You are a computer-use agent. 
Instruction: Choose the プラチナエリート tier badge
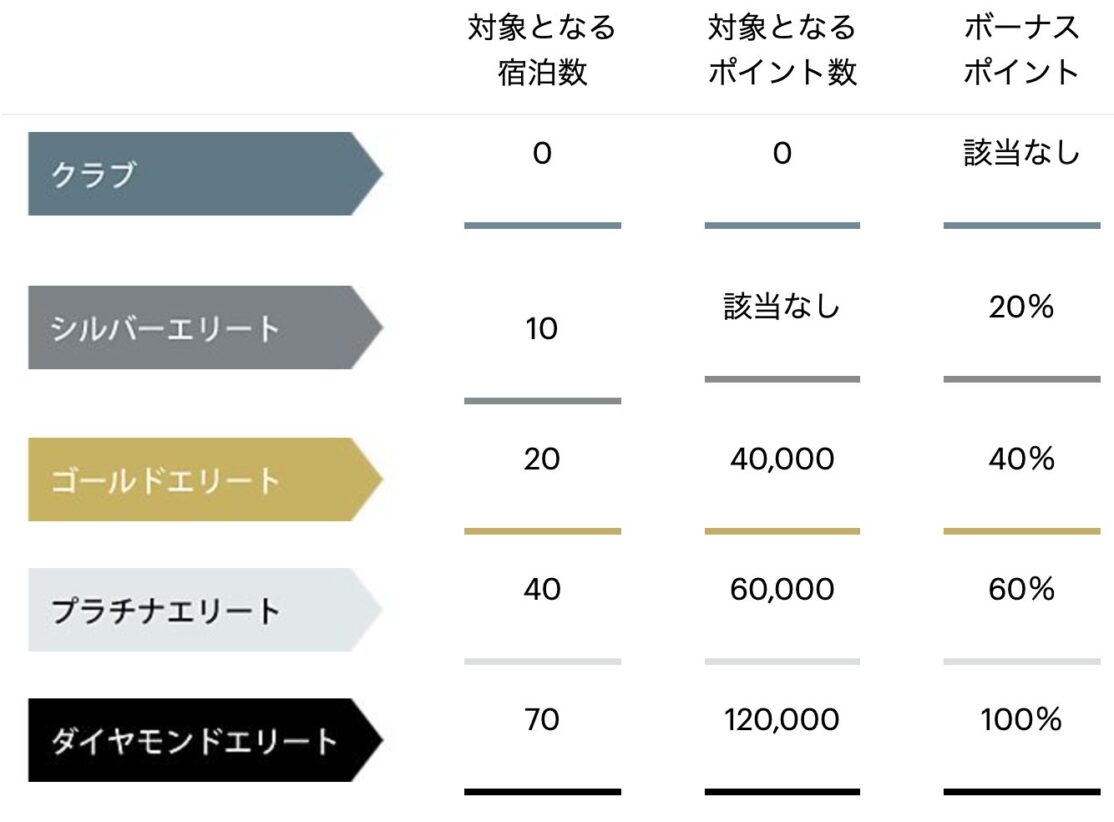click(205, 610)
